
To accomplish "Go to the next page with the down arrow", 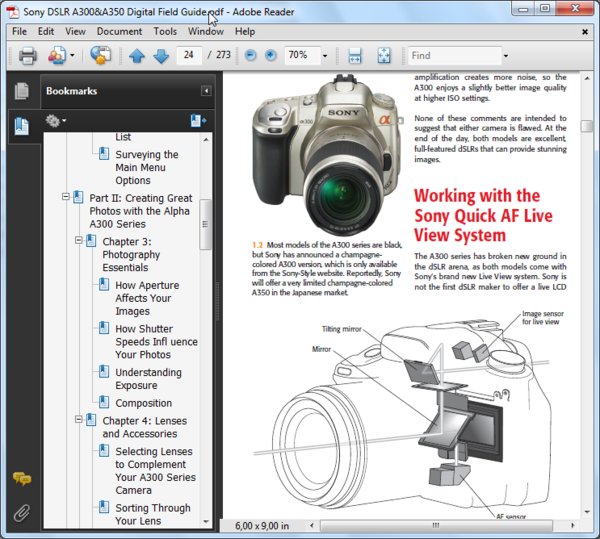I will [161, 55].
